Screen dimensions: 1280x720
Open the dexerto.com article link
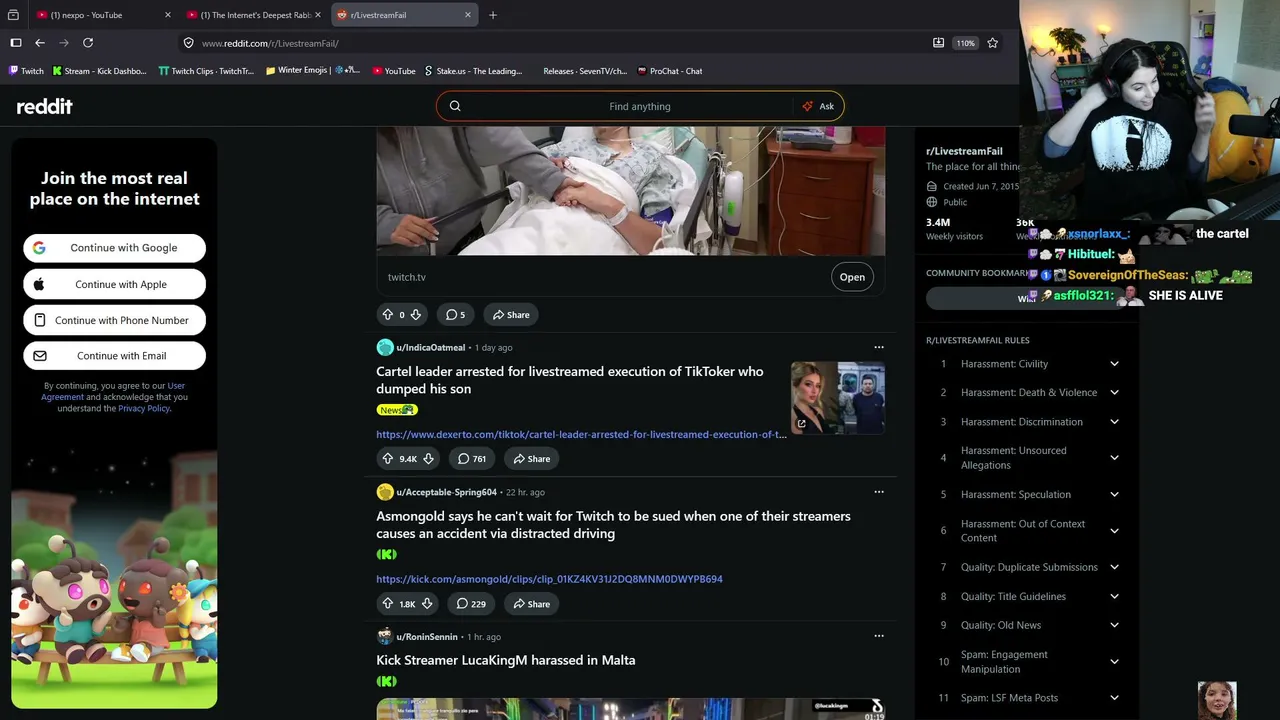pyautogui.click(x=581, y=435)
